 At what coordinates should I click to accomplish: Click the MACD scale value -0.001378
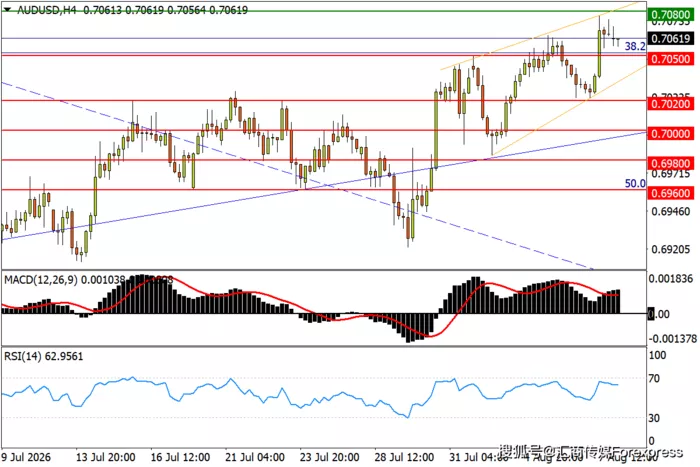(x=672, y=338)
